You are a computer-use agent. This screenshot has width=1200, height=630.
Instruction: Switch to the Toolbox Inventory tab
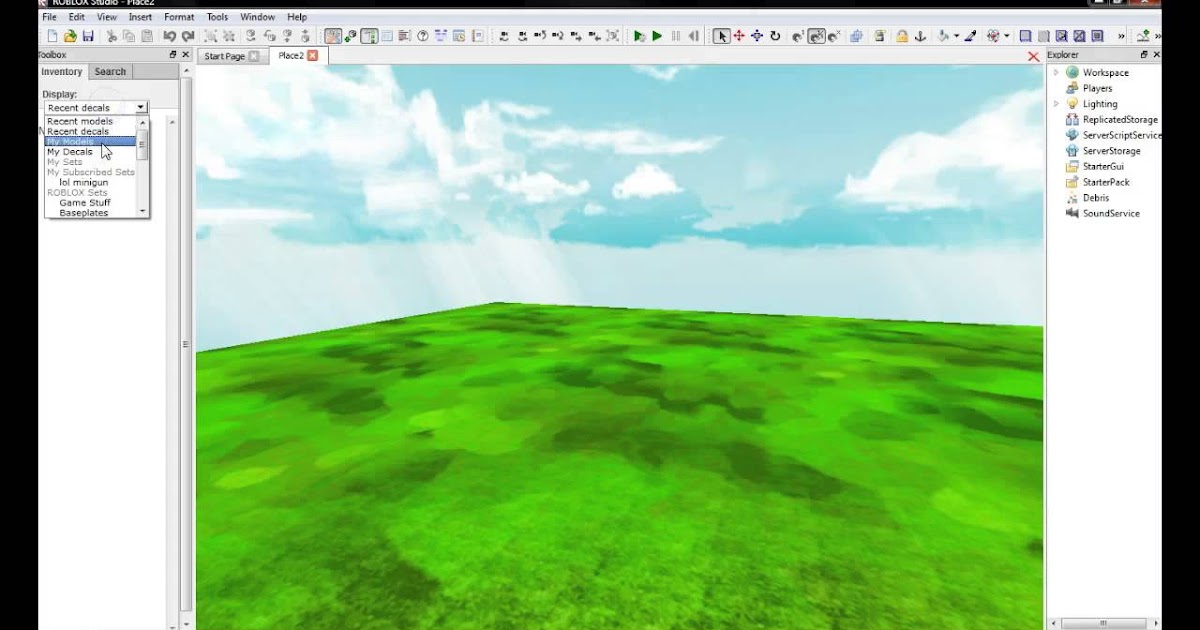[62, 72]
